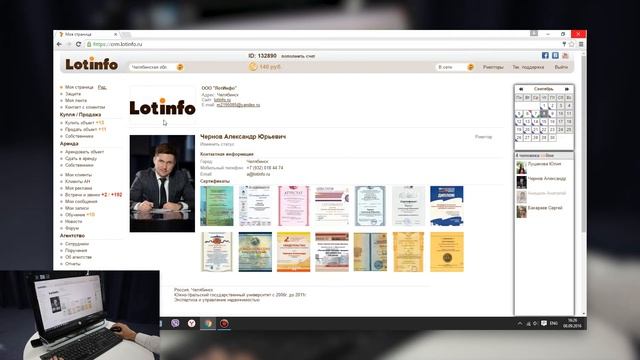Open the blue "Диплом" certificate thumbnail
The image size is (640, 360).
click(x=447, y=206)
